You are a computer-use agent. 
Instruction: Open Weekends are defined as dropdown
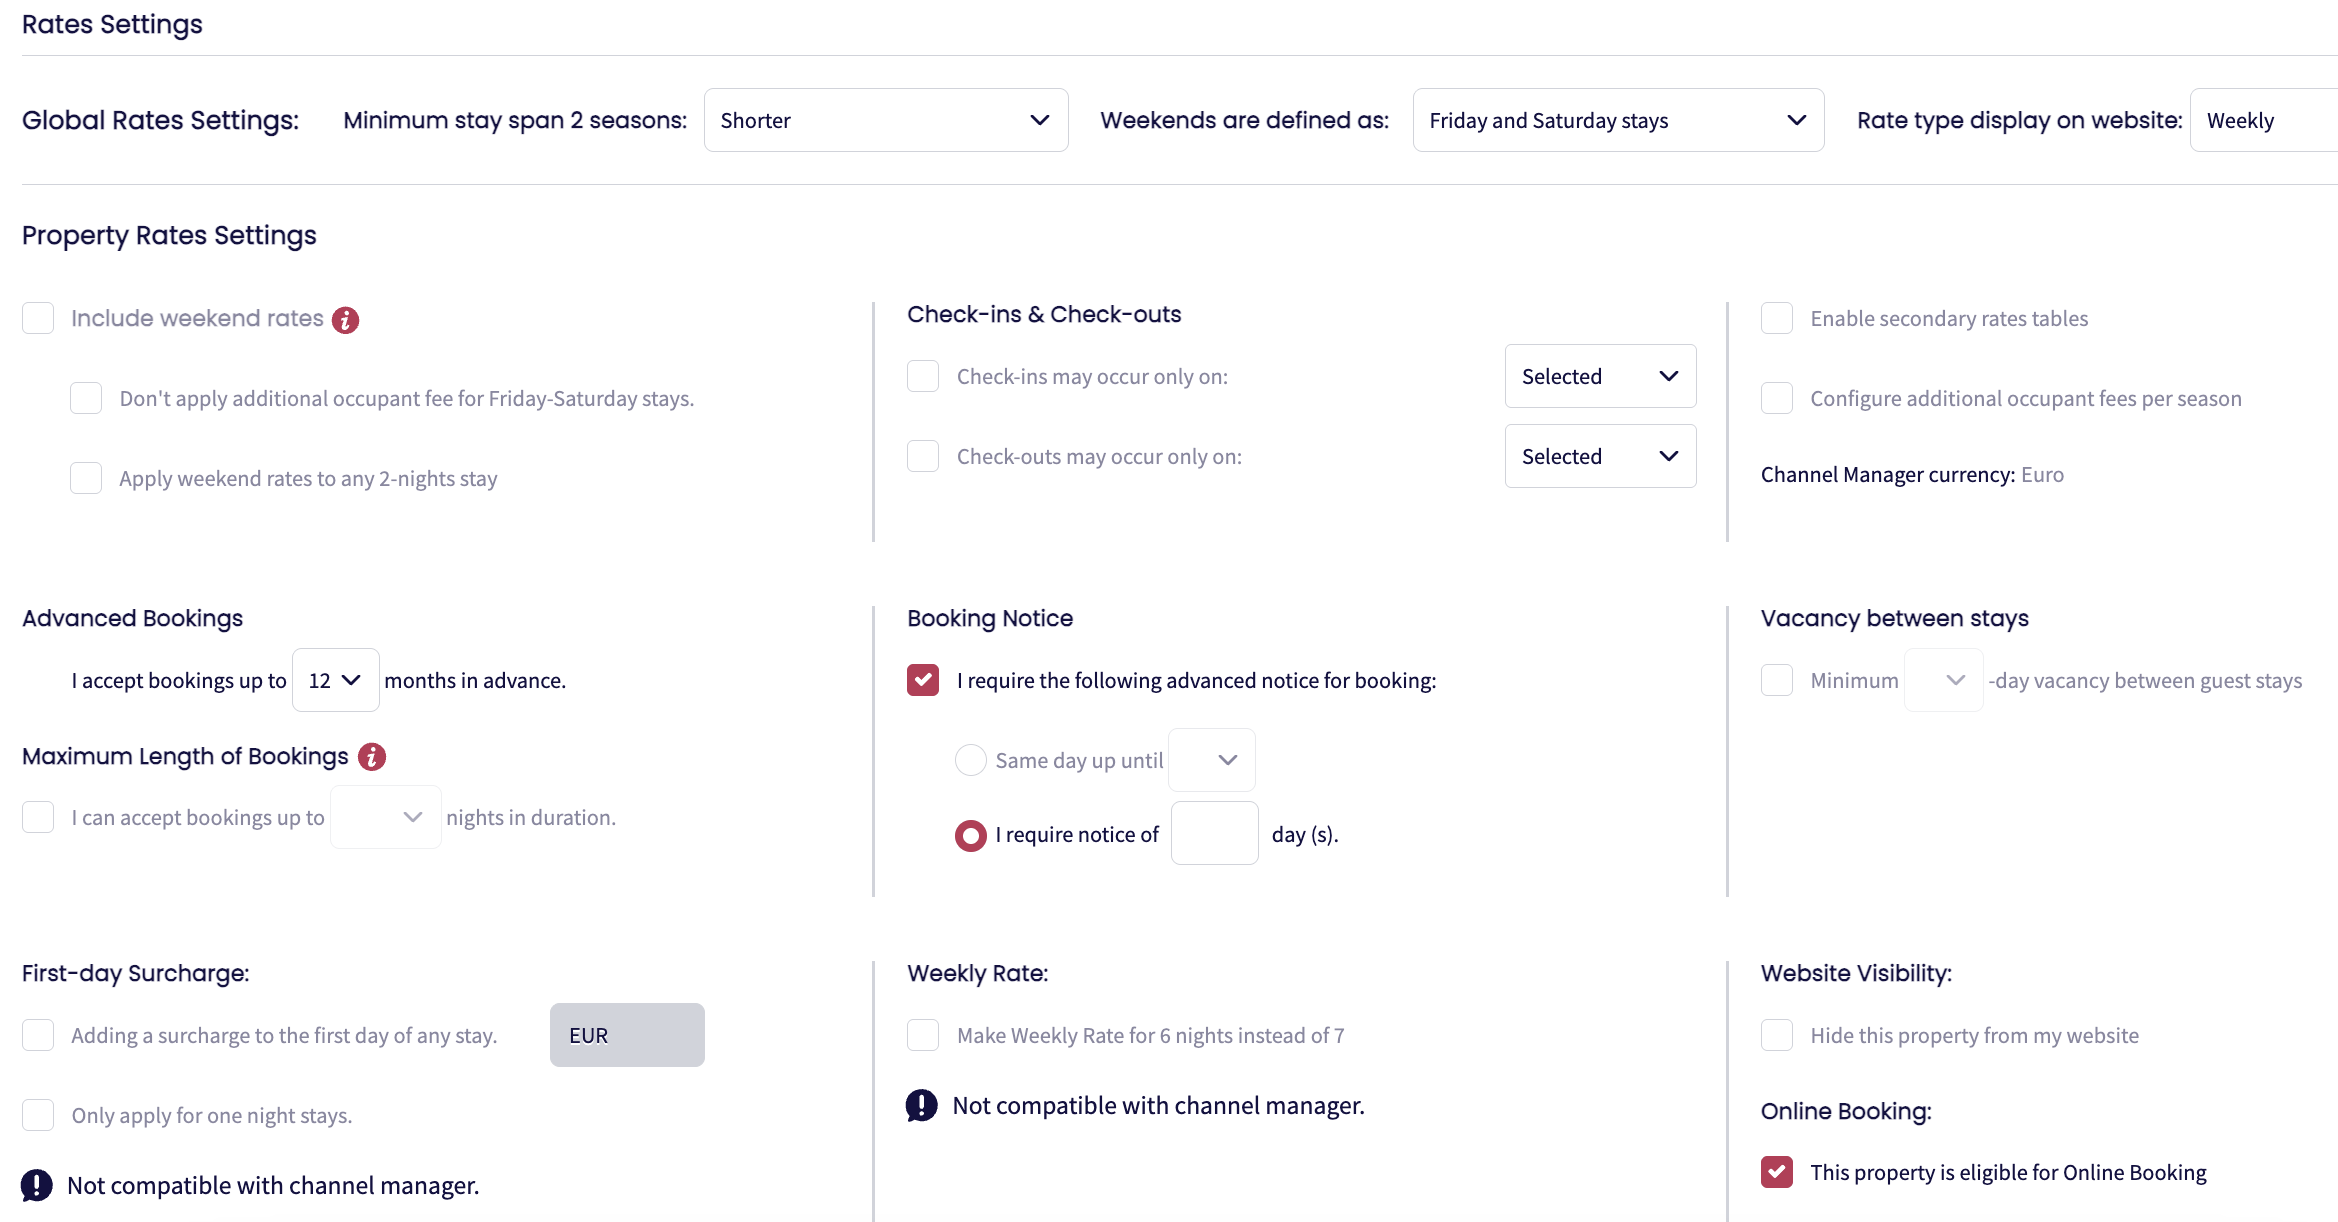coord(1617,120)
